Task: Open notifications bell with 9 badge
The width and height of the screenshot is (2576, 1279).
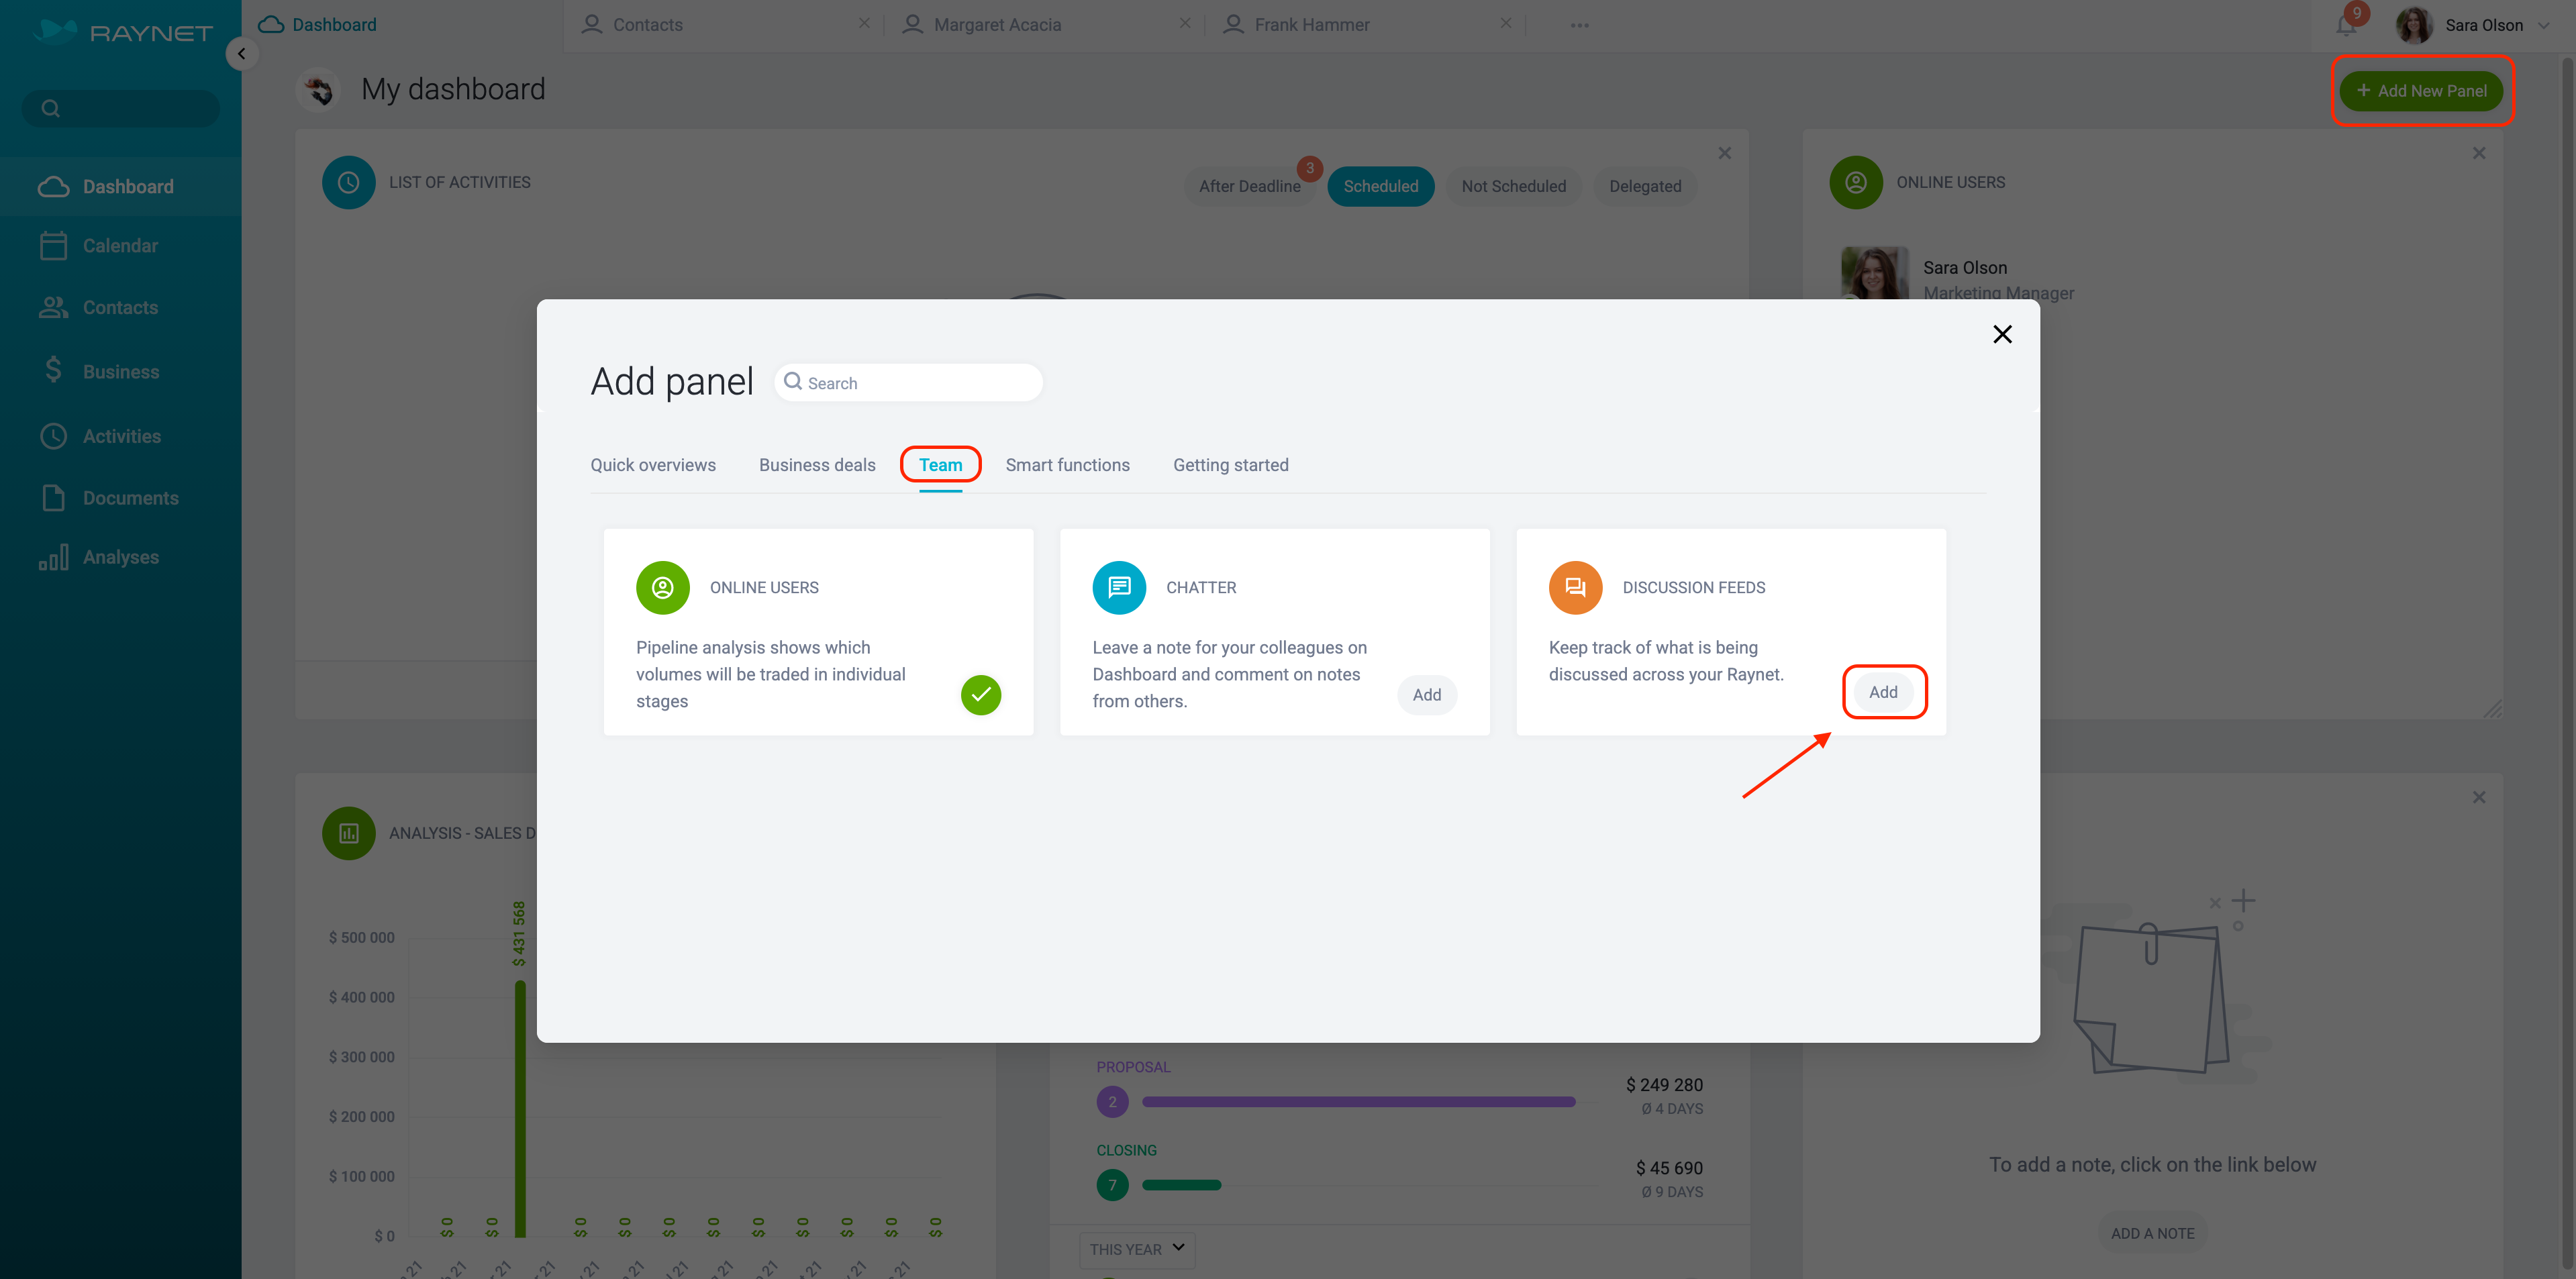Action: pos(2347,24)
